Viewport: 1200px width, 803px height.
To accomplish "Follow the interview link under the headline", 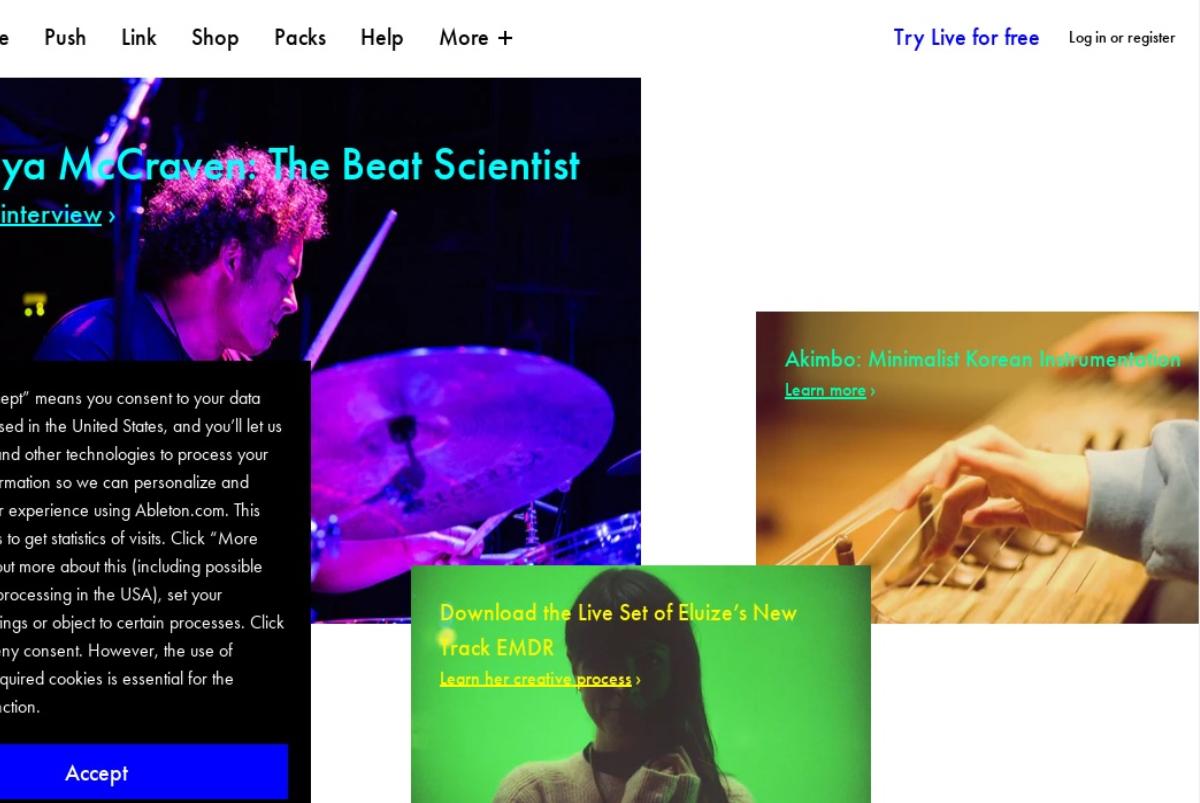I will (x=50, y=215).
